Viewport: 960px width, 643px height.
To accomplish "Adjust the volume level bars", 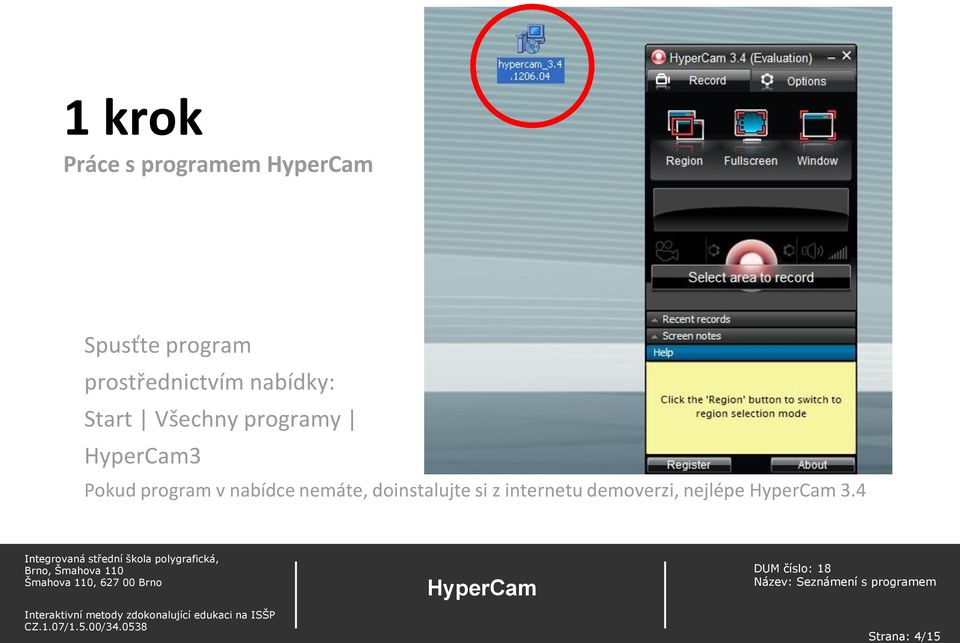I will tap(838, 252).
